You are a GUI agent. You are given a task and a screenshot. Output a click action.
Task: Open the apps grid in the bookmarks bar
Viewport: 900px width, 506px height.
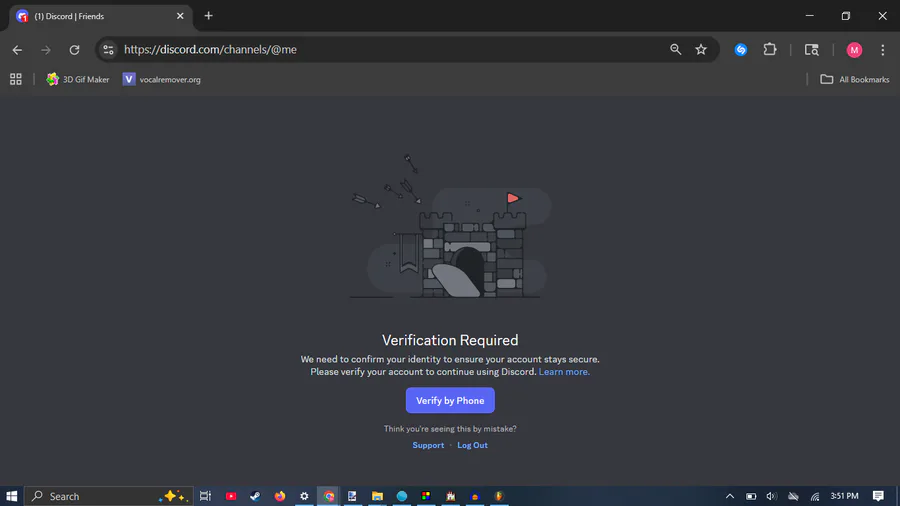[x=15, y=80]
